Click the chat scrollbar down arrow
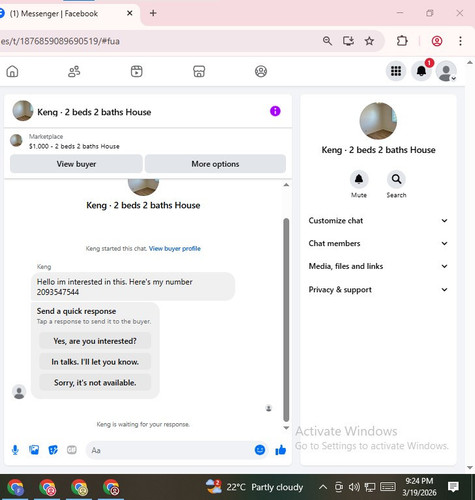The image size is (475, 500). 286,428
